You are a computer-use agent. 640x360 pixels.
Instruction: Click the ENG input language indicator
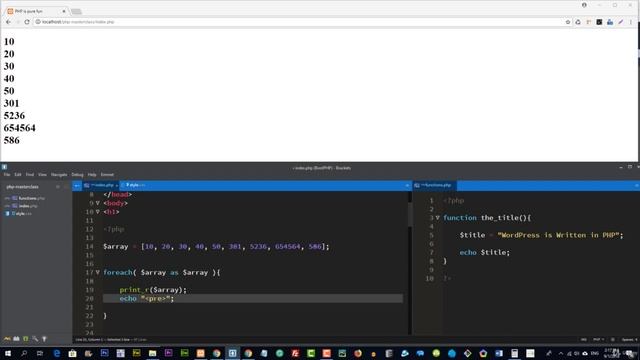pos(595,353)
